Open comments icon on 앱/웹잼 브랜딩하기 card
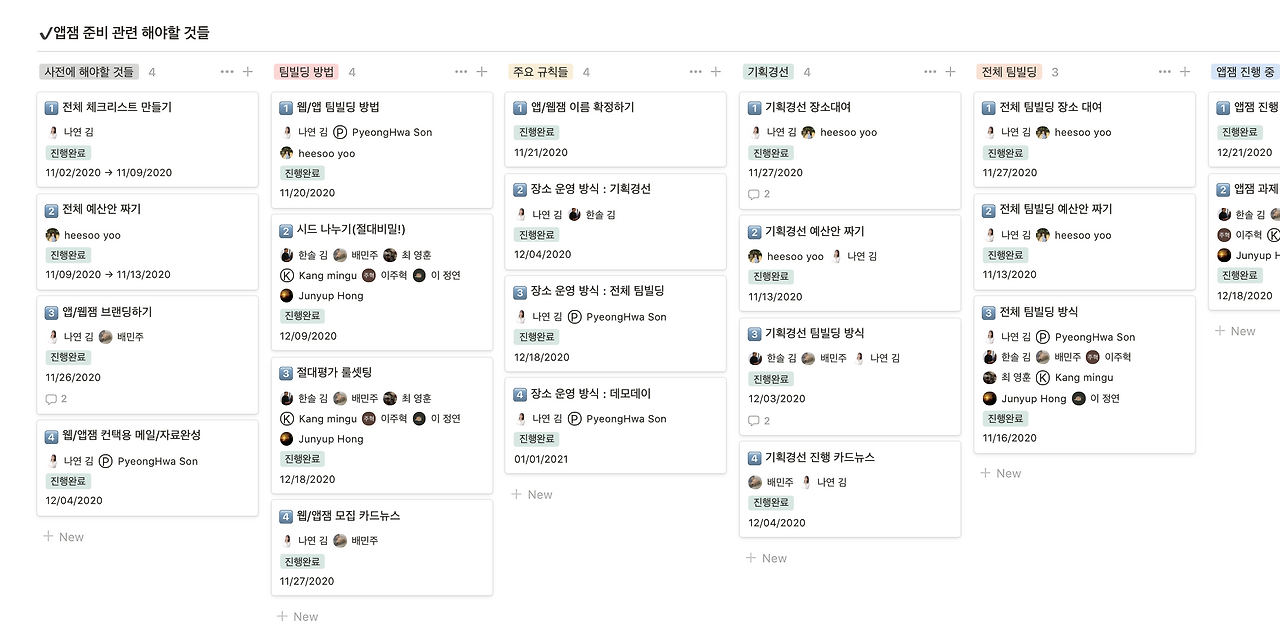Viewport: 1280px width, 641px height. [56, 399]
